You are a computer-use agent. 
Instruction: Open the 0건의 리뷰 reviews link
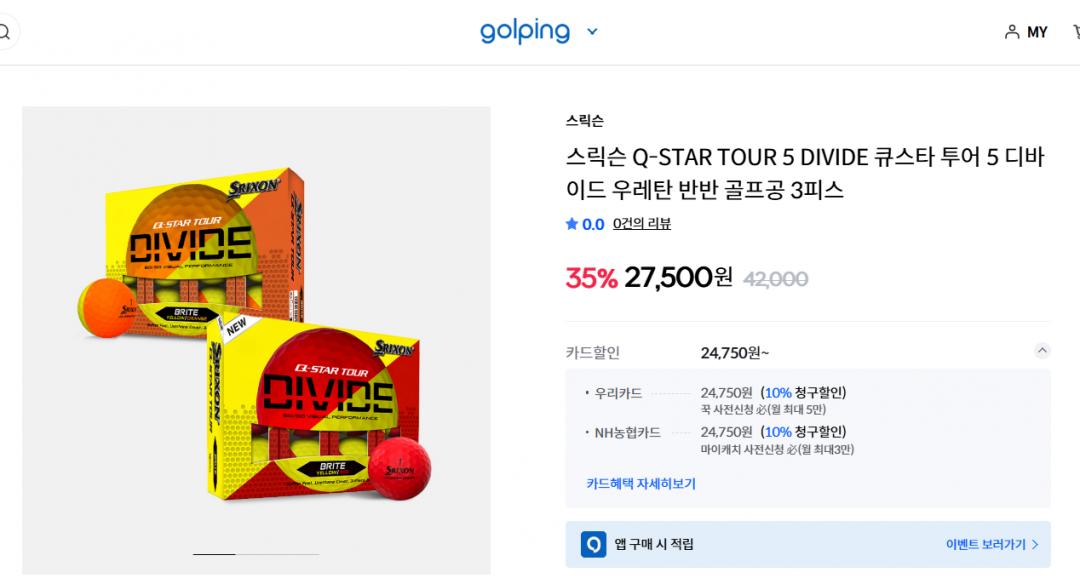[x=642, y=224]
